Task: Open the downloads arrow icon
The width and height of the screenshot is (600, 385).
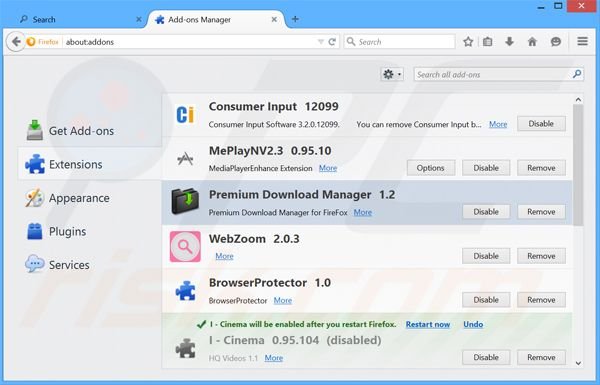Action: point(509,42)
